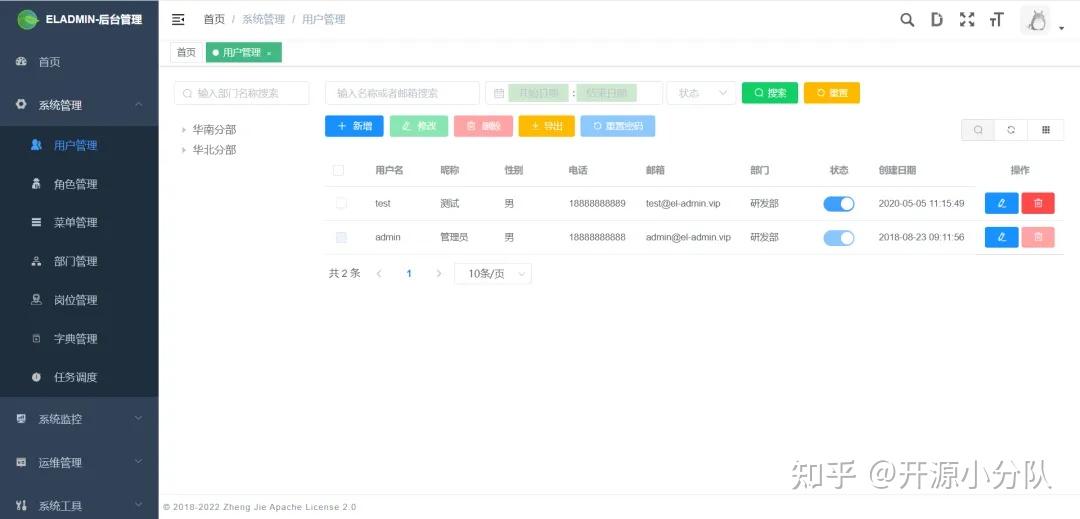Select all rows via header checkbox
The width and height of the screenshot is (1080, 519).
tap(338, 170)
